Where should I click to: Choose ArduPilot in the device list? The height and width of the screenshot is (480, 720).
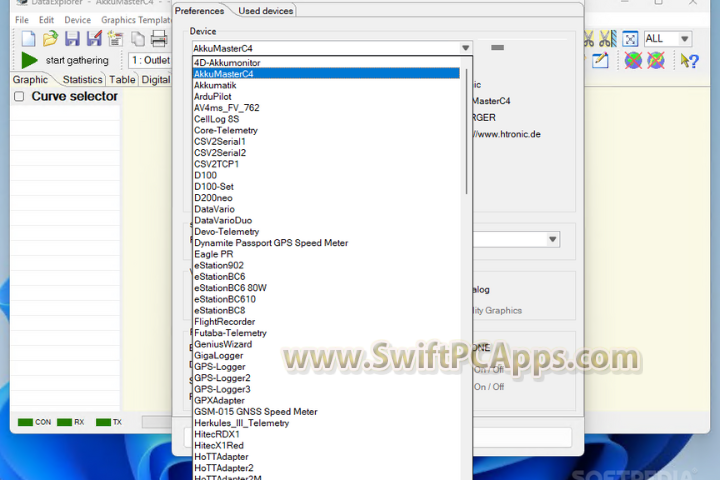tap(326, 96)
